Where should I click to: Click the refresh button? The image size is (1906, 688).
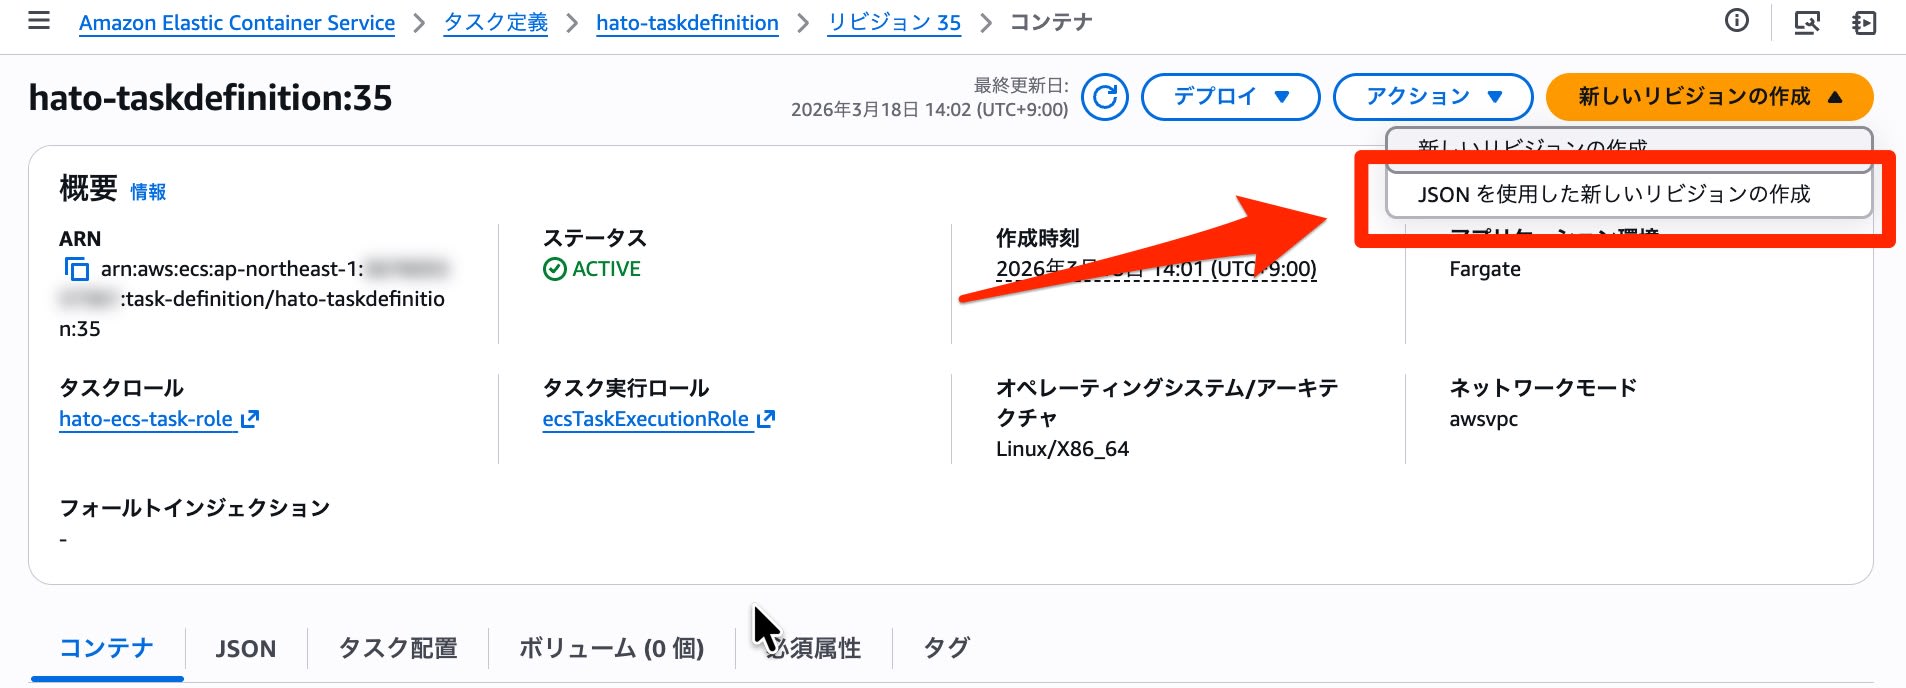(x=1104, y=97)
